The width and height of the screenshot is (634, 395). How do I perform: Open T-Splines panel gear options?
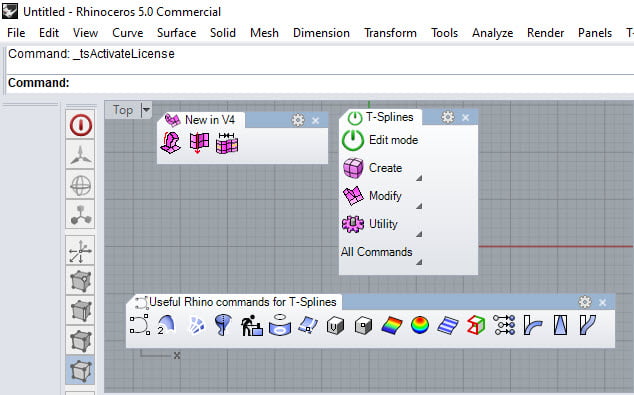pos(448,117)
